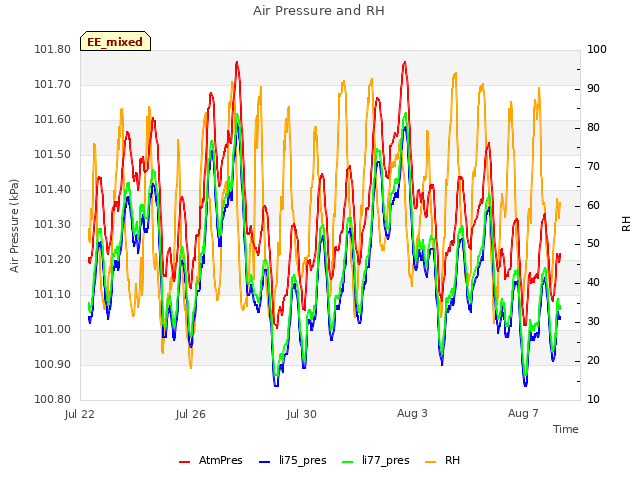
Task: Click the red AtmPres legend swatch
Action: point(184,462)
